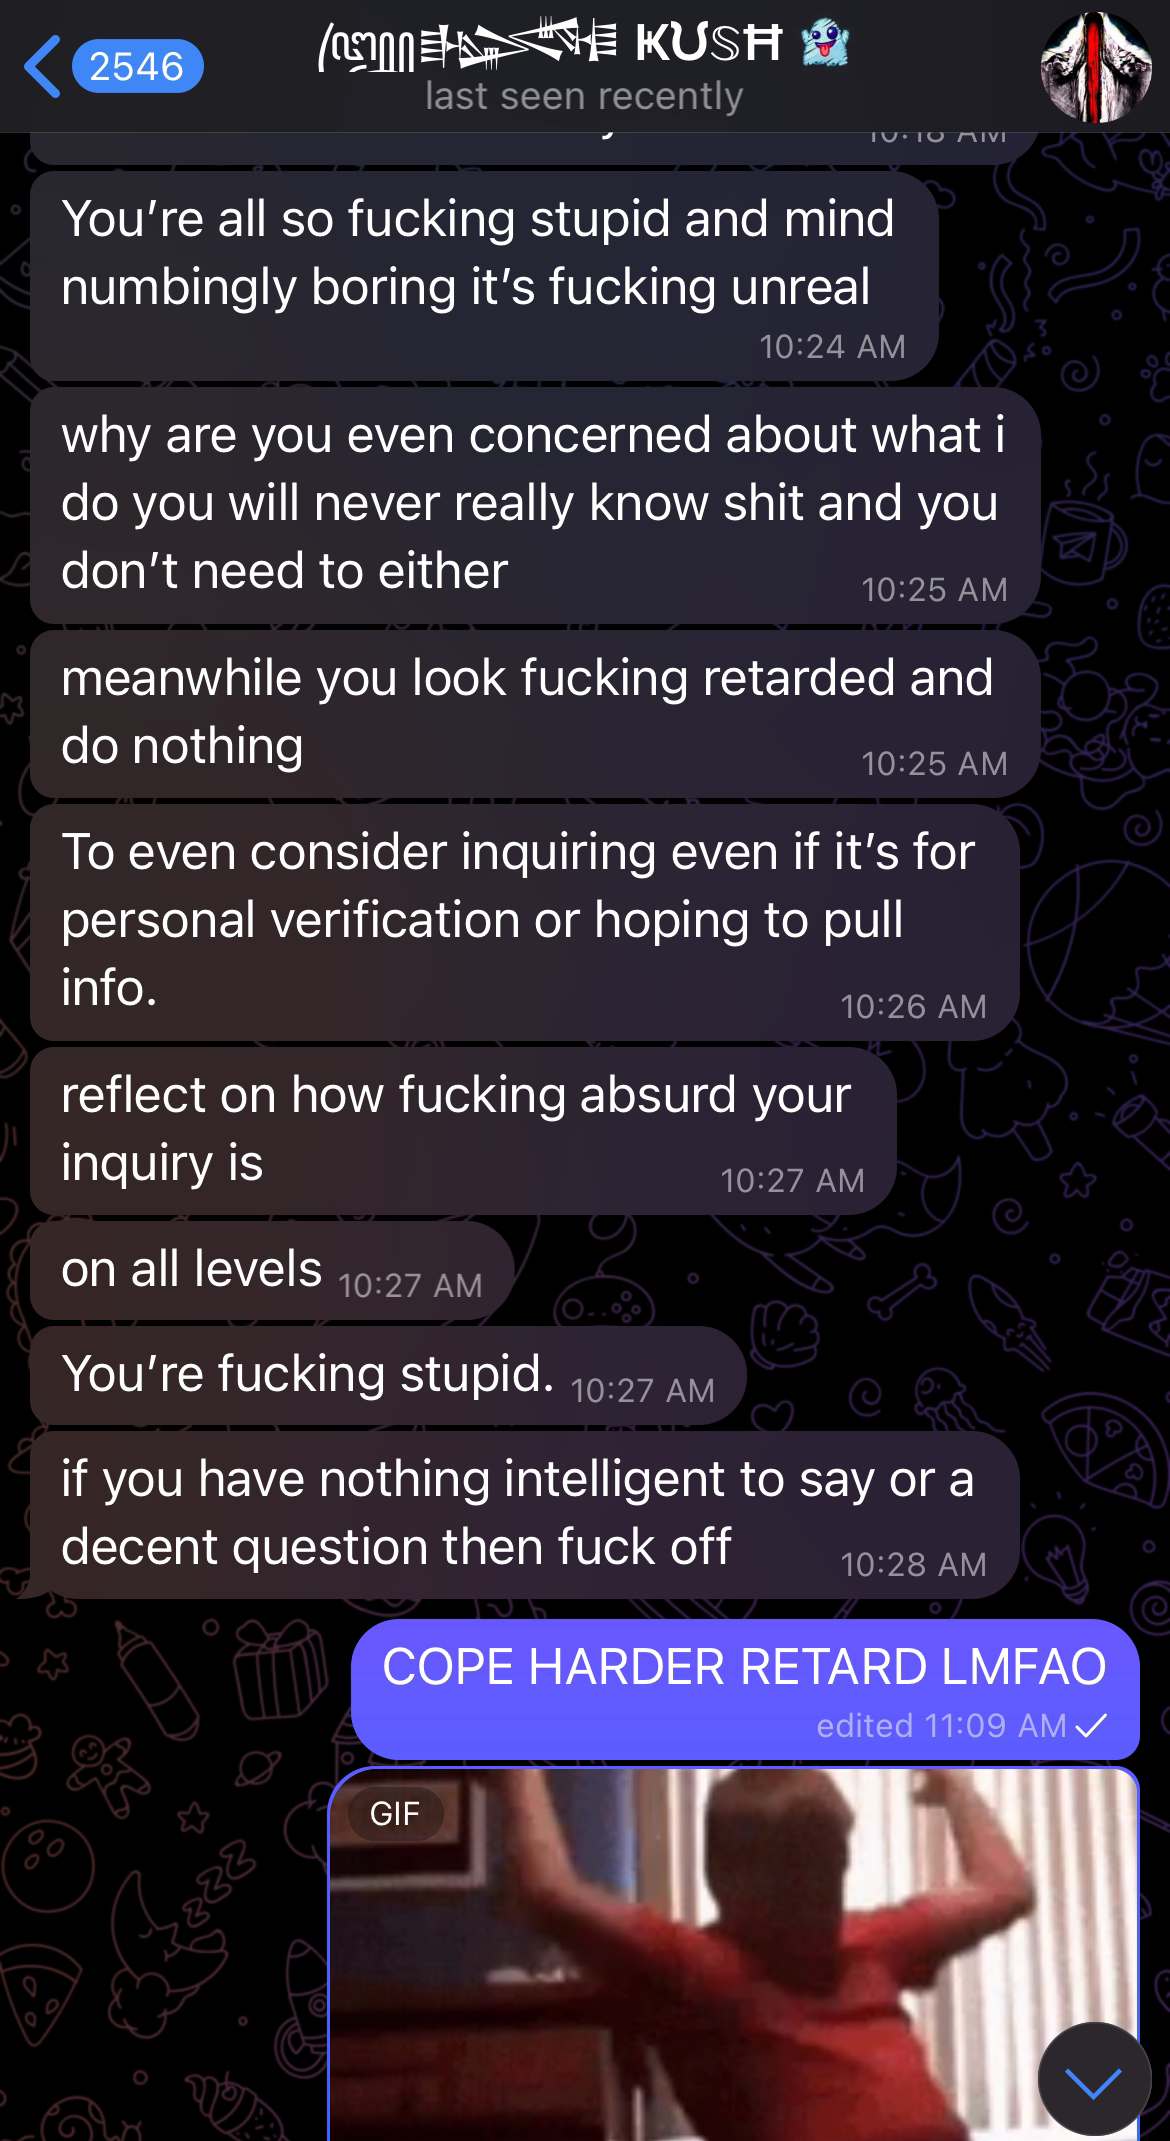
Task: Tap the 'mind numbingly boring' message
Action: point(484,276)
